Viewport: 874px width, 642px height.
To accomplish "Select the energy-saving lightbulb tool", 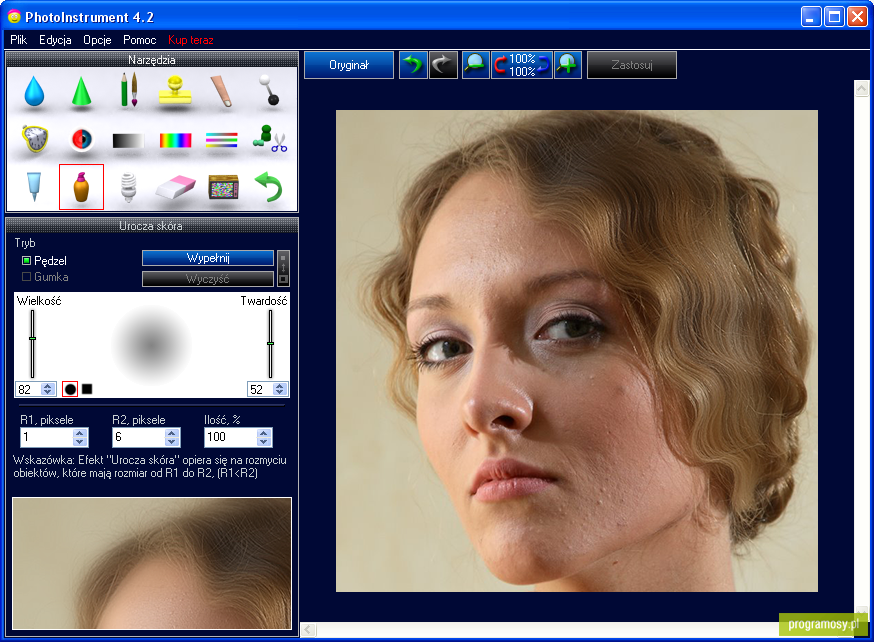I will (x=129, y=187).
